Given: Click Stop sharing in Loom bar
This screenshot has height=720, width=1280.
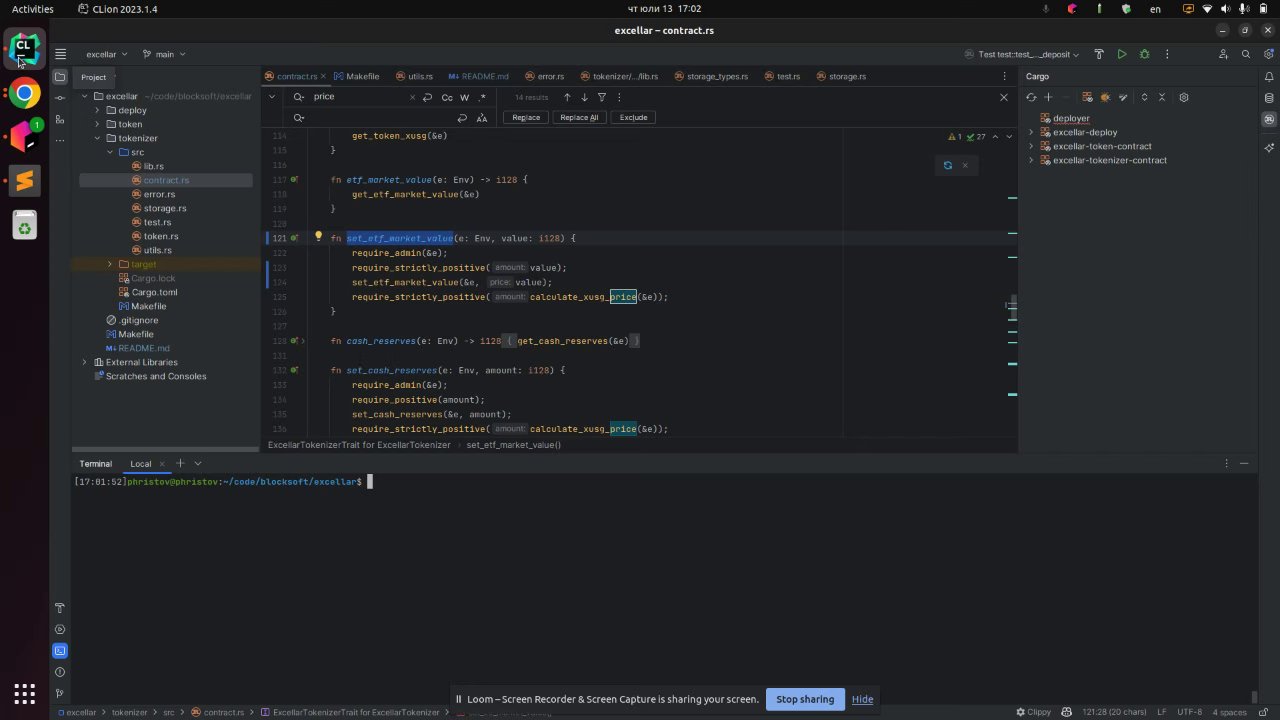Looking at the screenshot, I should (x=805, y=699).
